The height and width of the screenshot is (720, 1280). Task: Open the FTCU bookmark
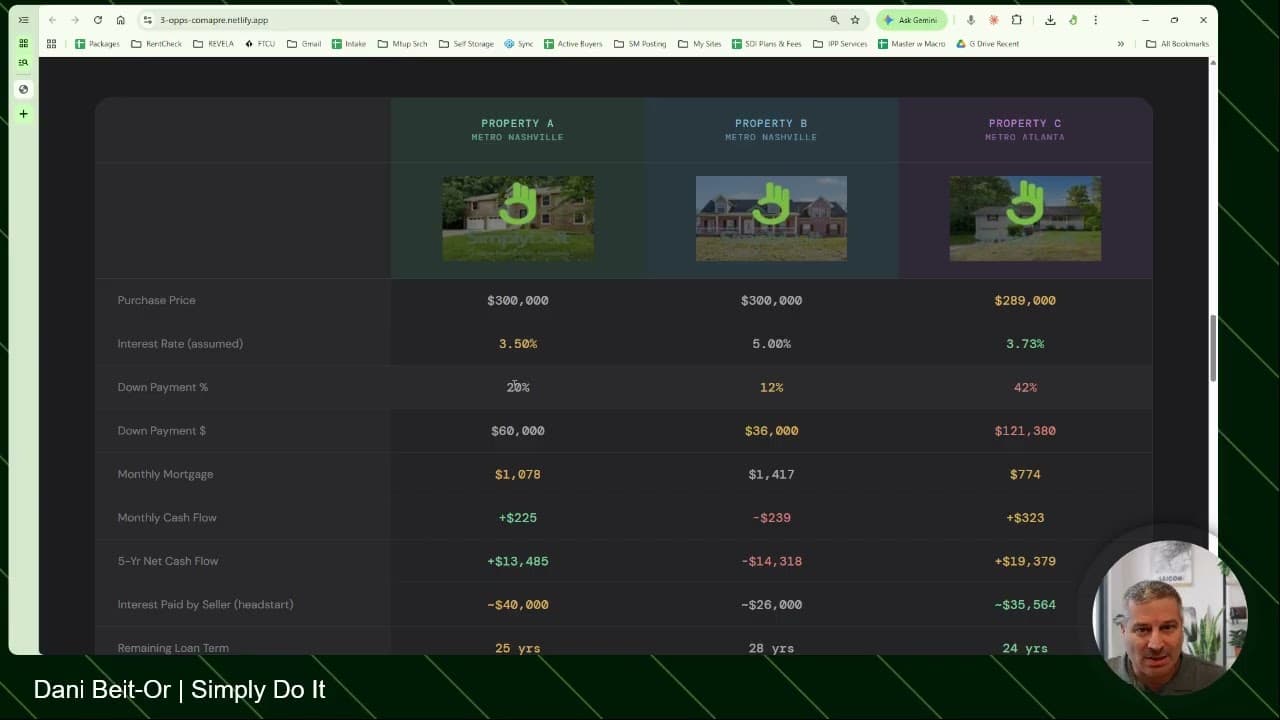[x=260, y=44]
